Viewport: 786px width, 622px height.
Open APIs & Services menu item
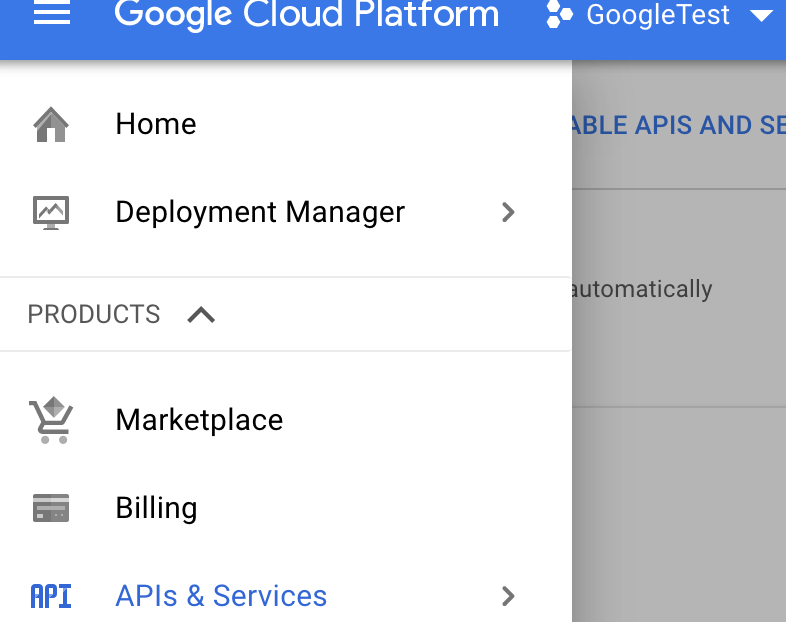[x=221, y=596]
